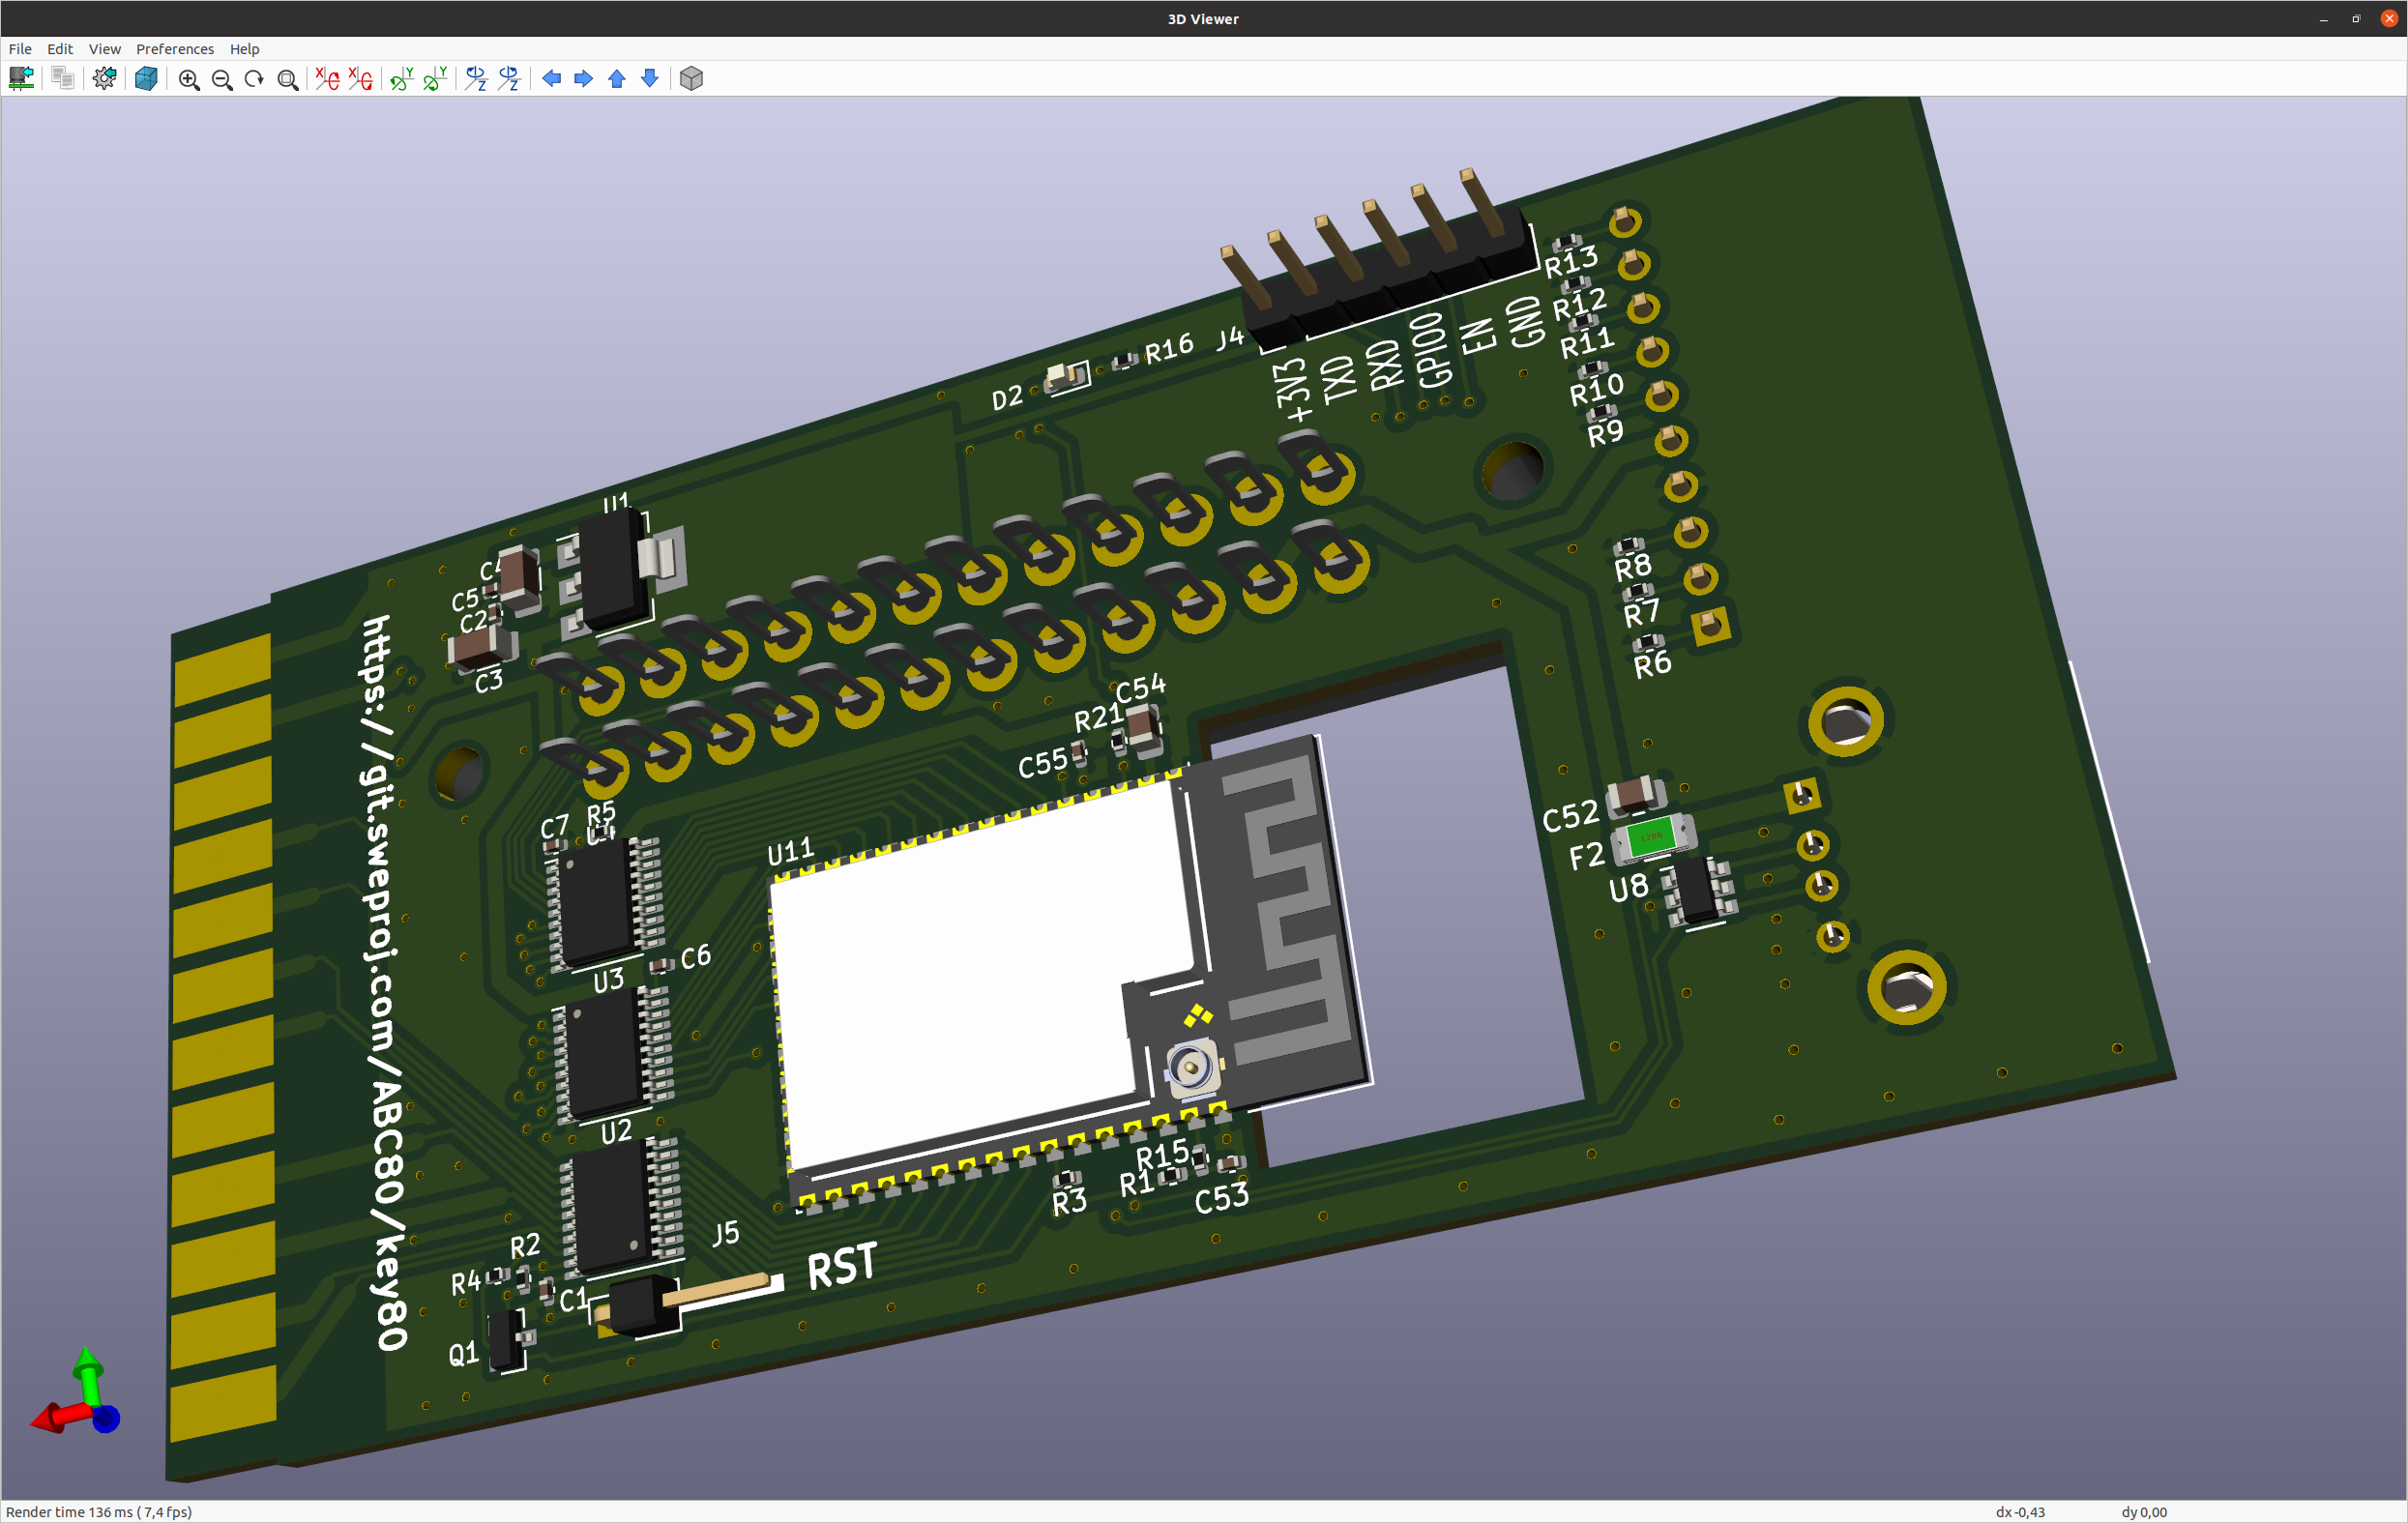Open the Help menu
Screen dimensions: 2408x1523
pyautogui.click(x=244, y=49)
